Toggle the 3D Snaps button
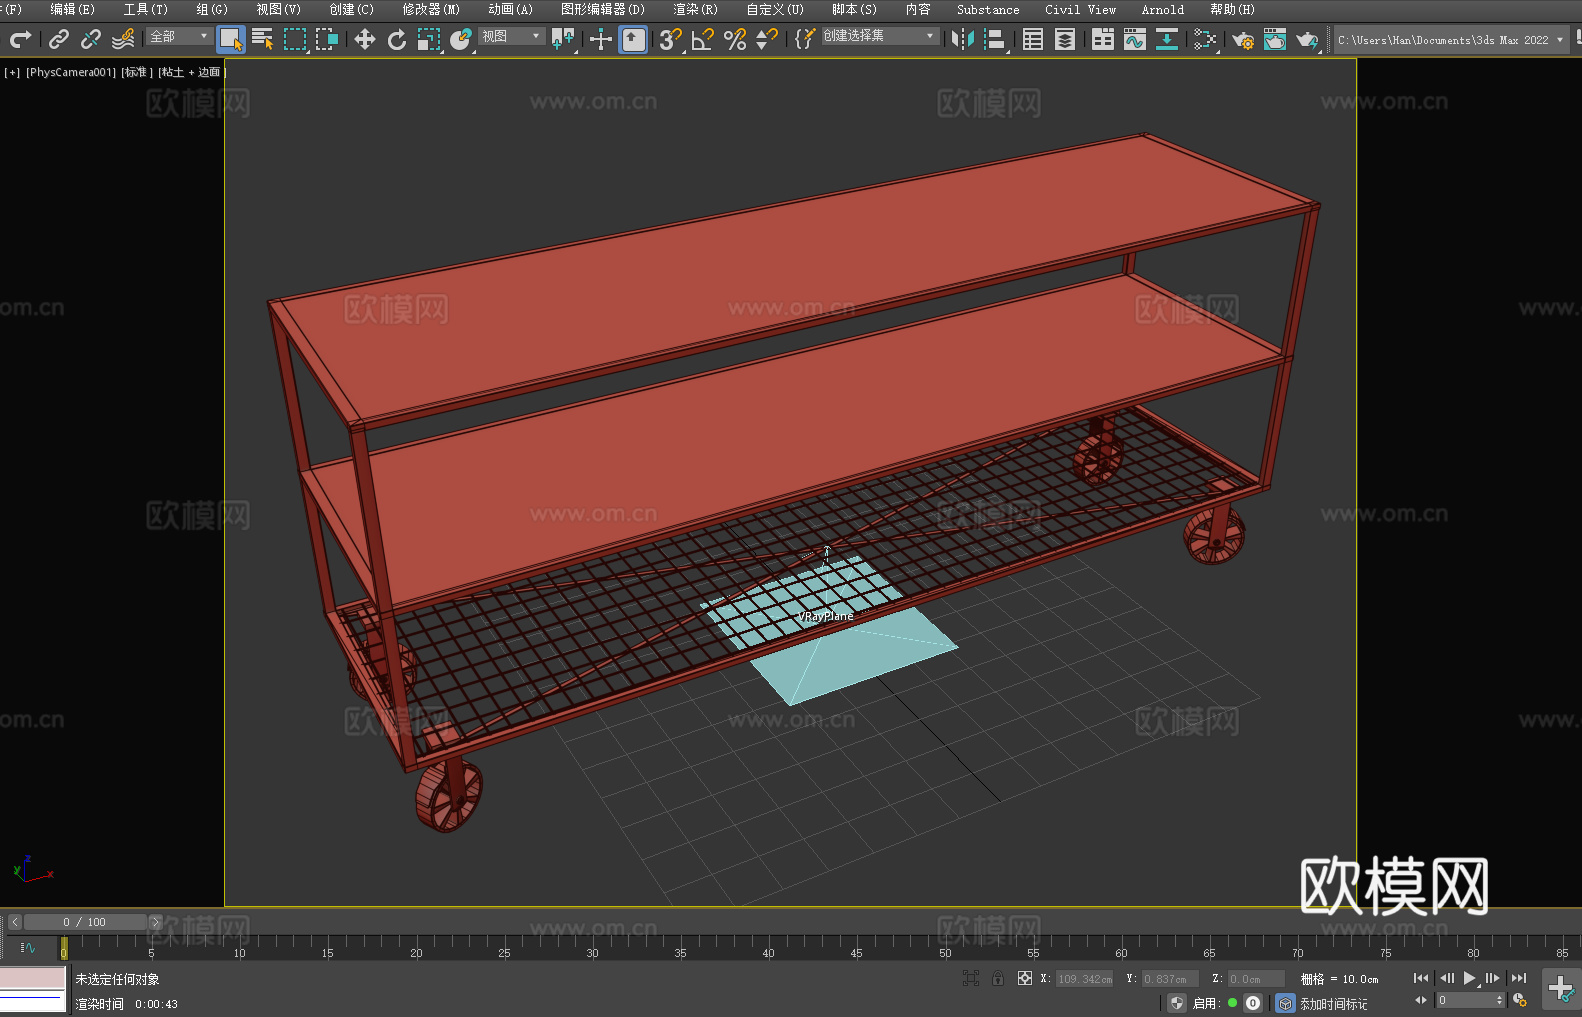 pos(669,39)
